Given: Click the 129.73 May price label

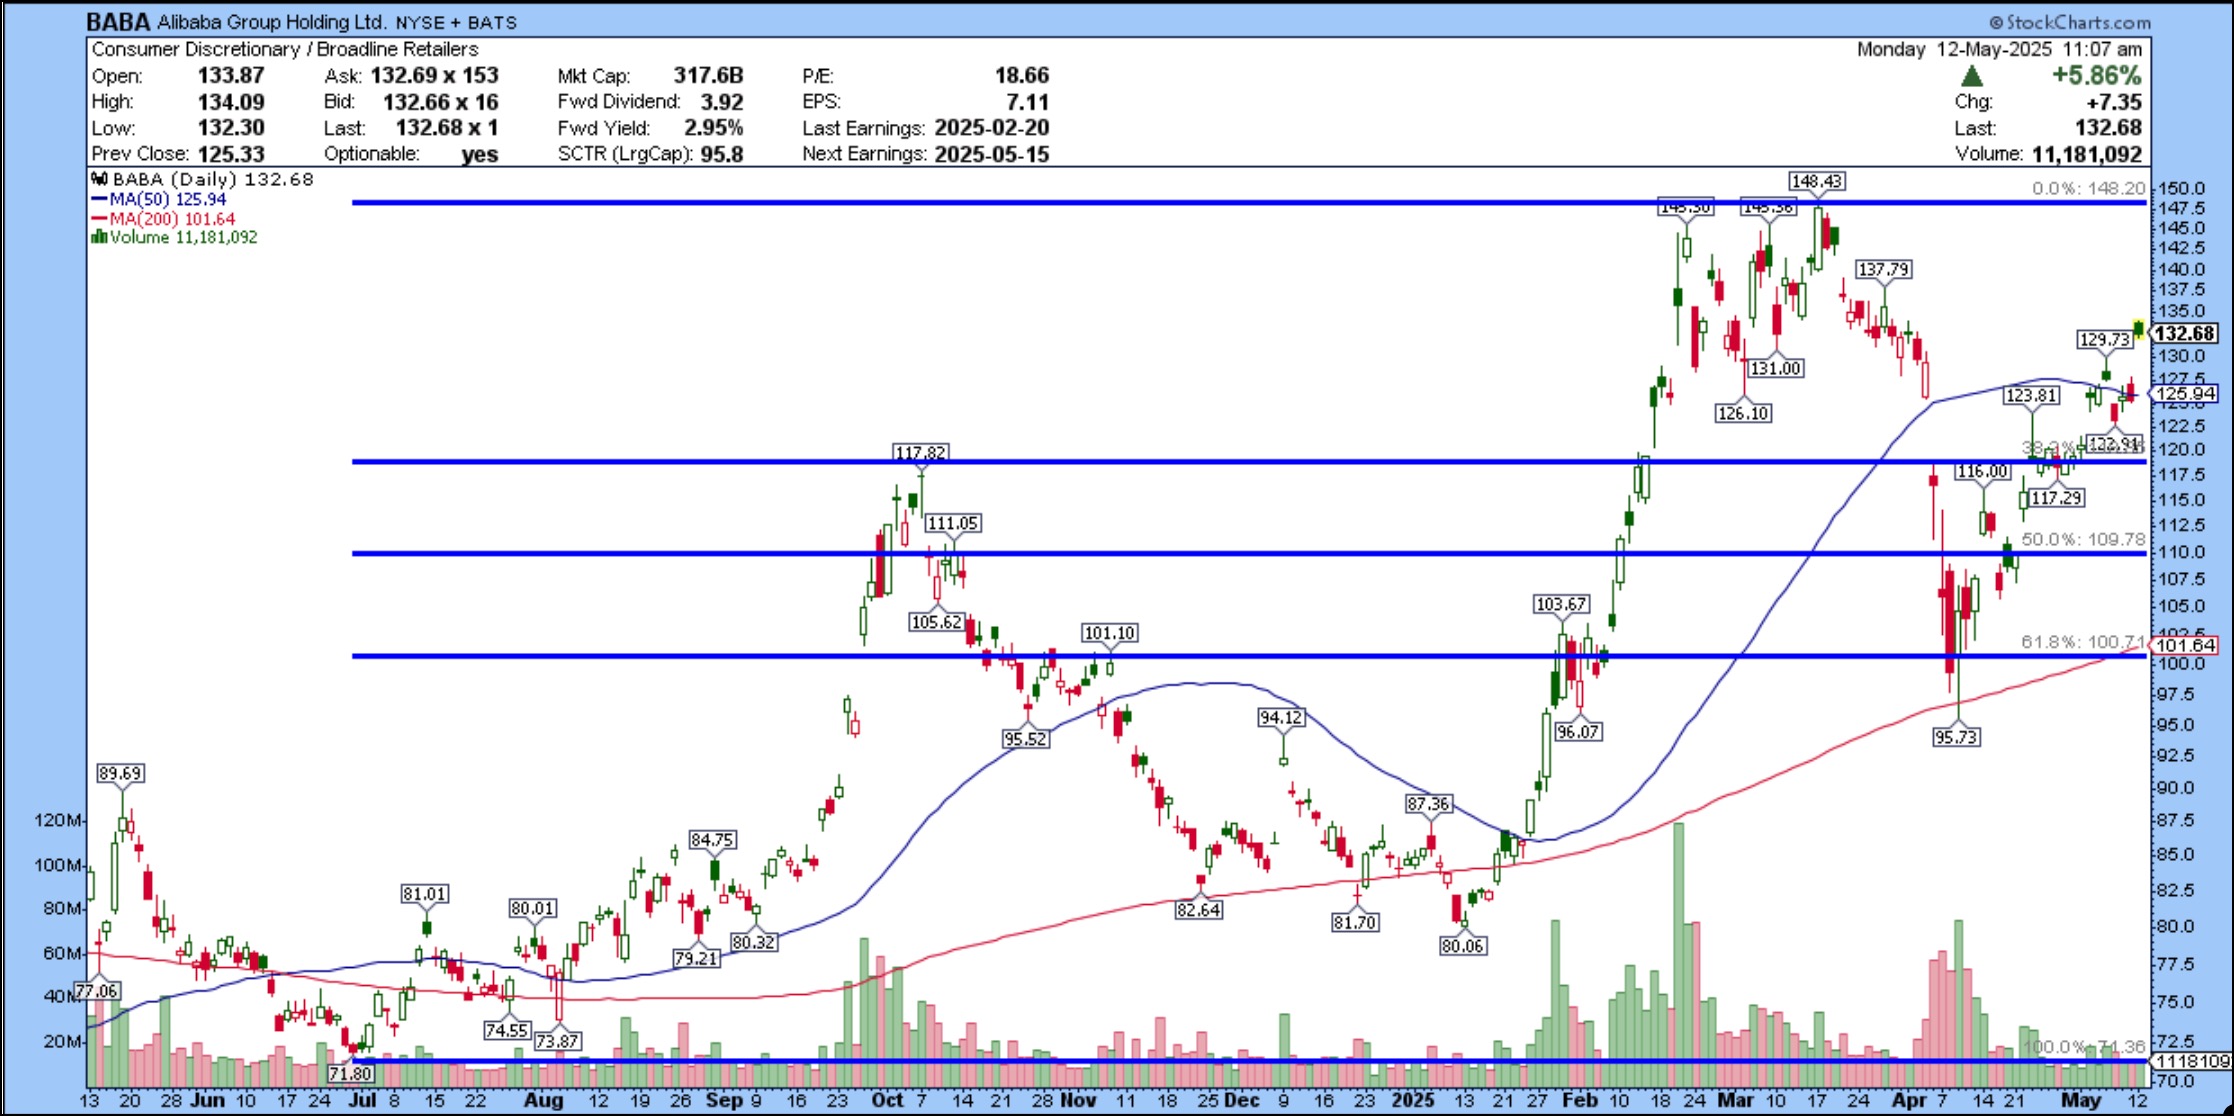Looking at the screenshot, I should point(2105,339).
